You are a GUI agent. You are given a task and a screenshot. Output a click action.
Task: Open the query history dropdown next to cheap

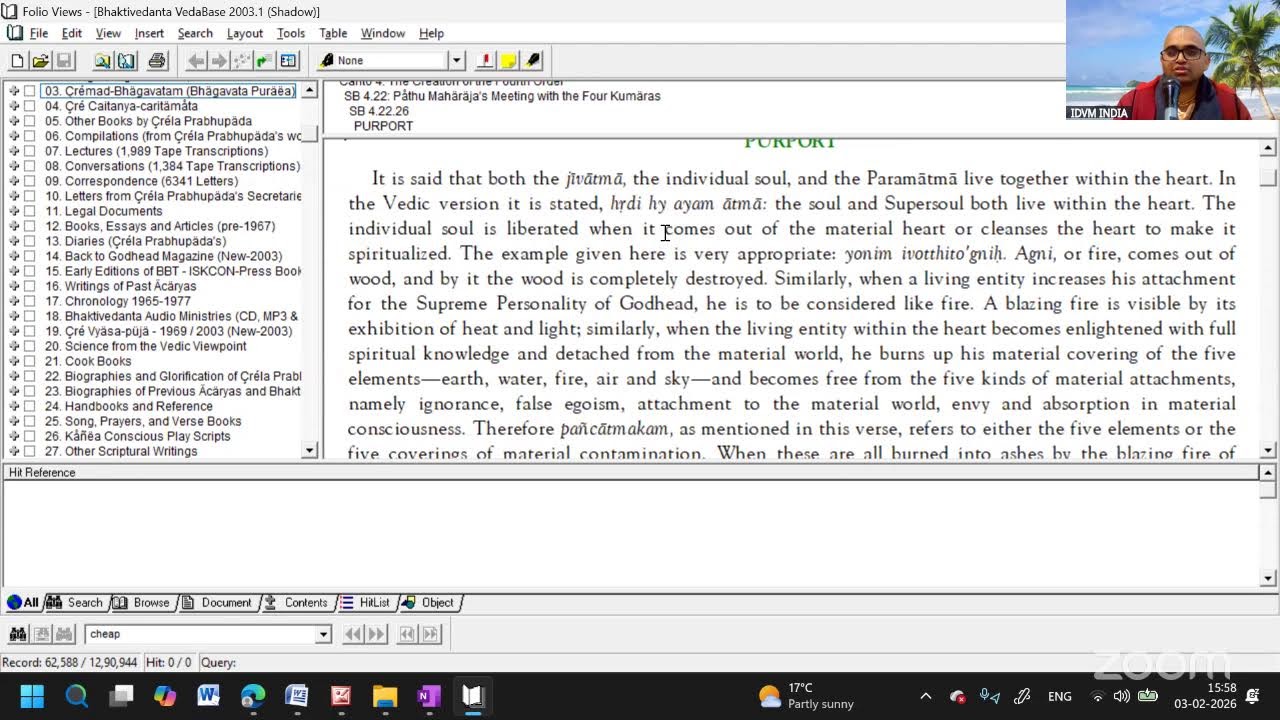click(x=323, y=634)
